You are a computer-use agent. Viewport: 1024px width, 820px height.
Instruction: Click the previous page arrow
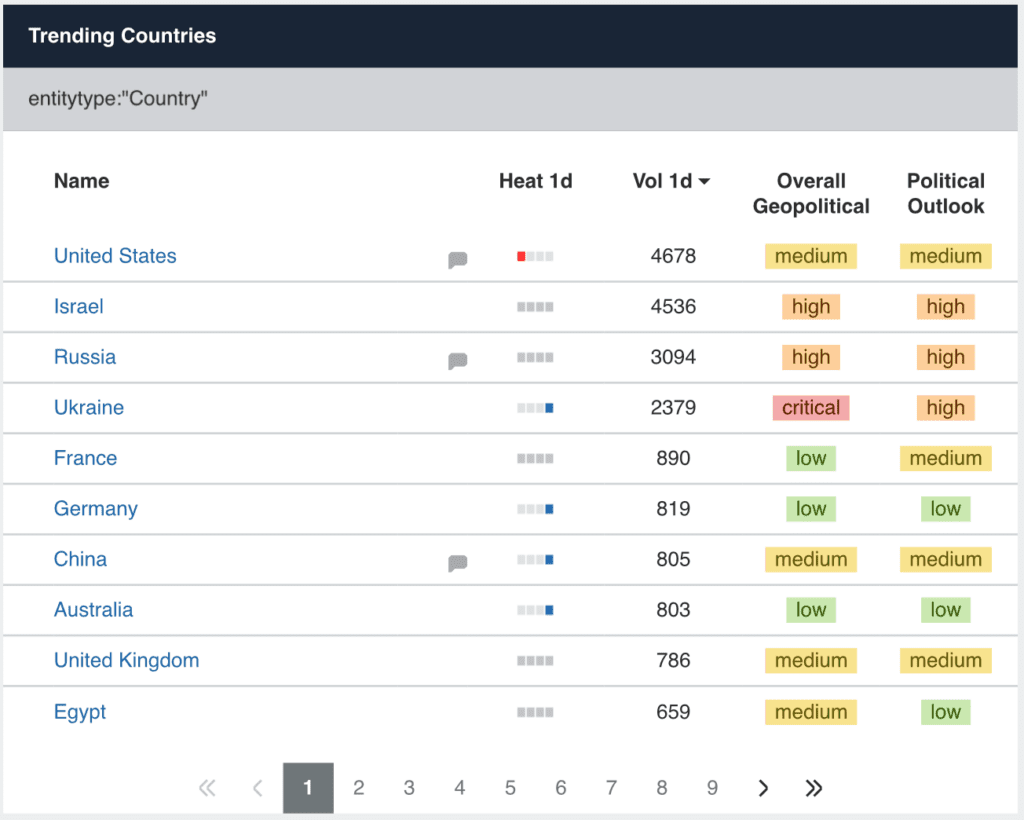click(x=258, y=788)
